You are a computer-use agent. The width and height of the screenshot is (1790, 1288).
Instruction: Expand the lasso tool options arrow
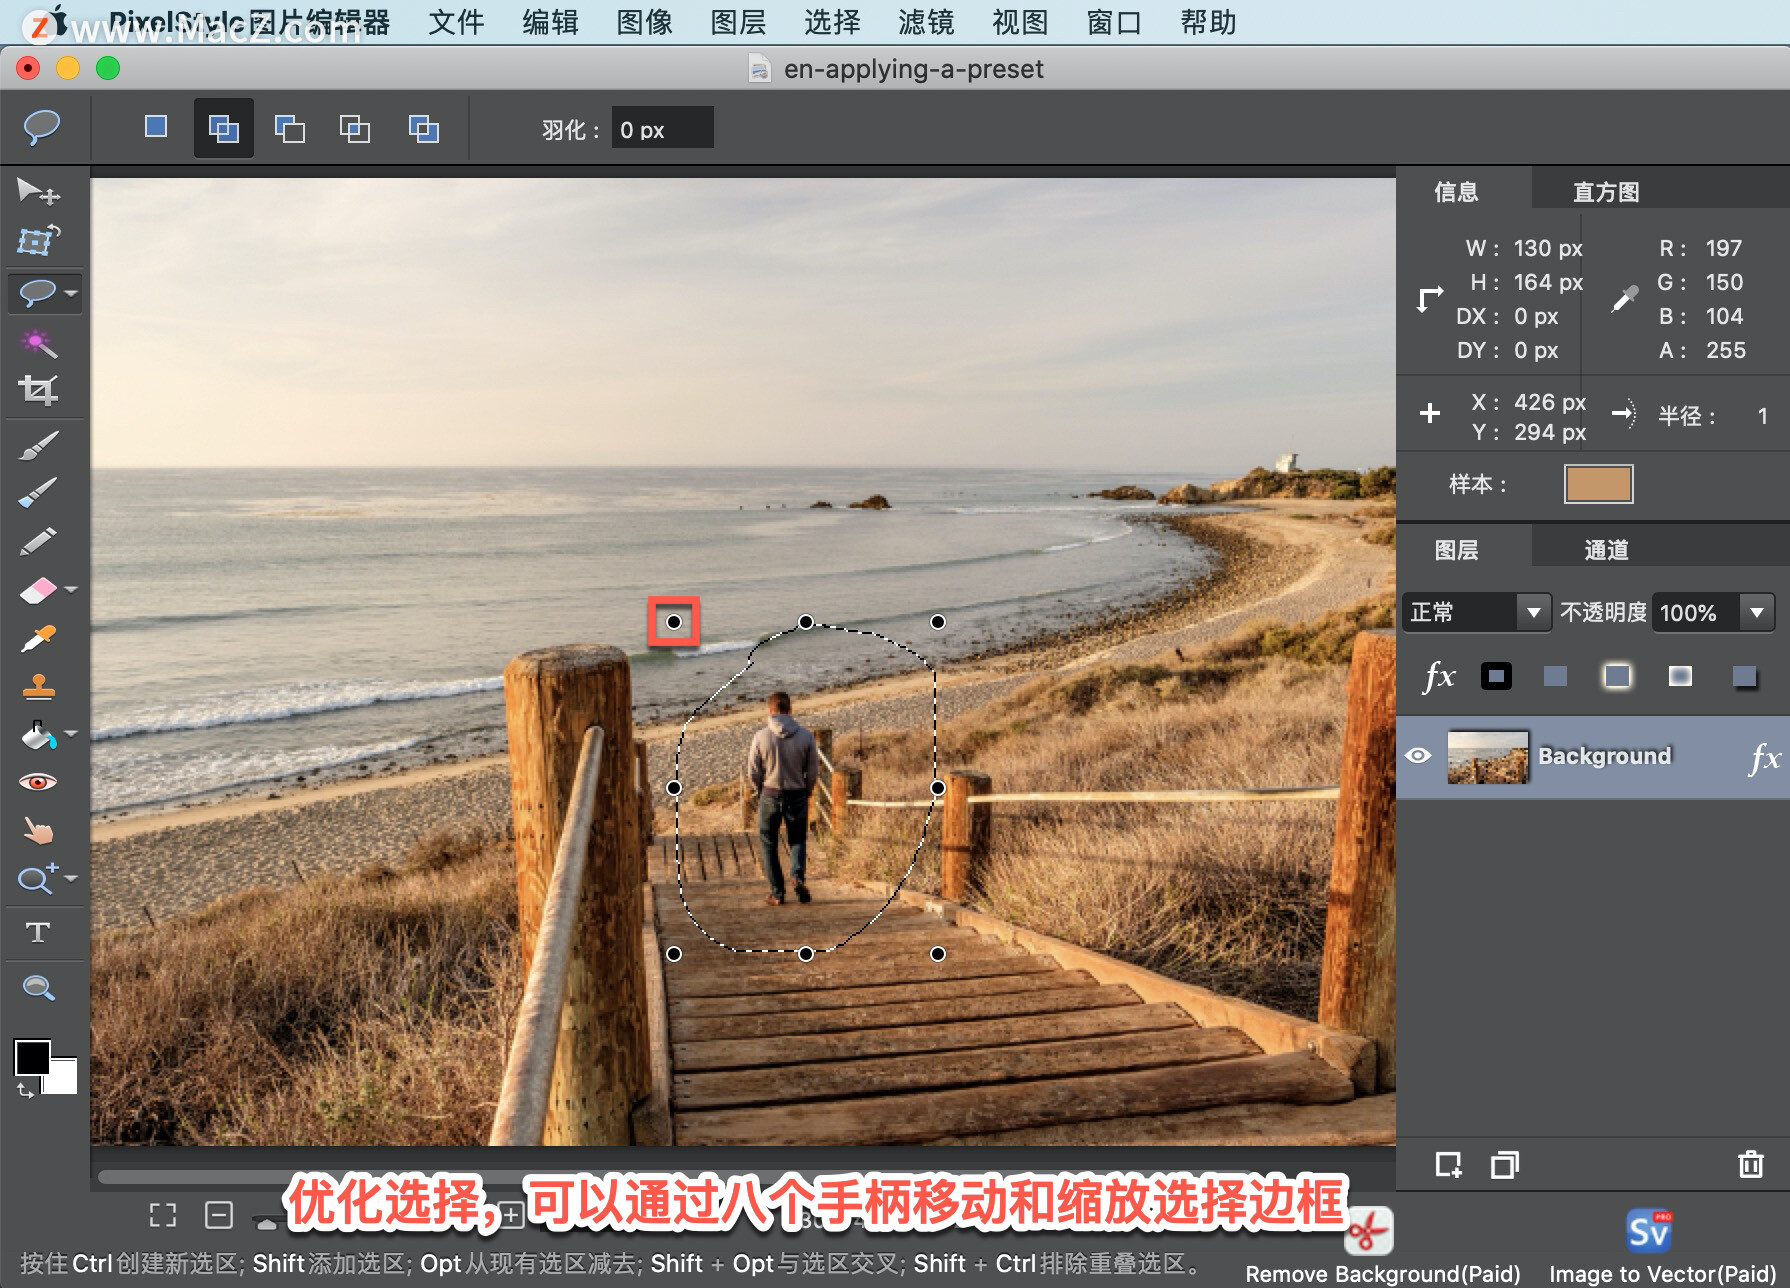pos(70,293)
